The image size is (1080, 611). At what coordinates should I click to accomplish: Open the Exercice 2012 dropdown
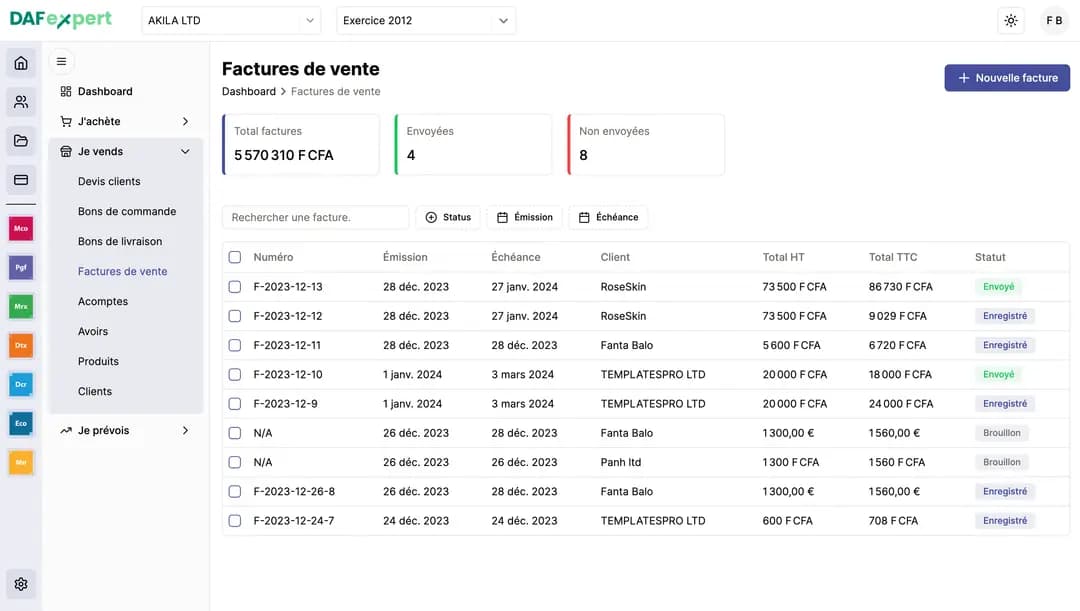pyautogui.click(x=426, y=21)
